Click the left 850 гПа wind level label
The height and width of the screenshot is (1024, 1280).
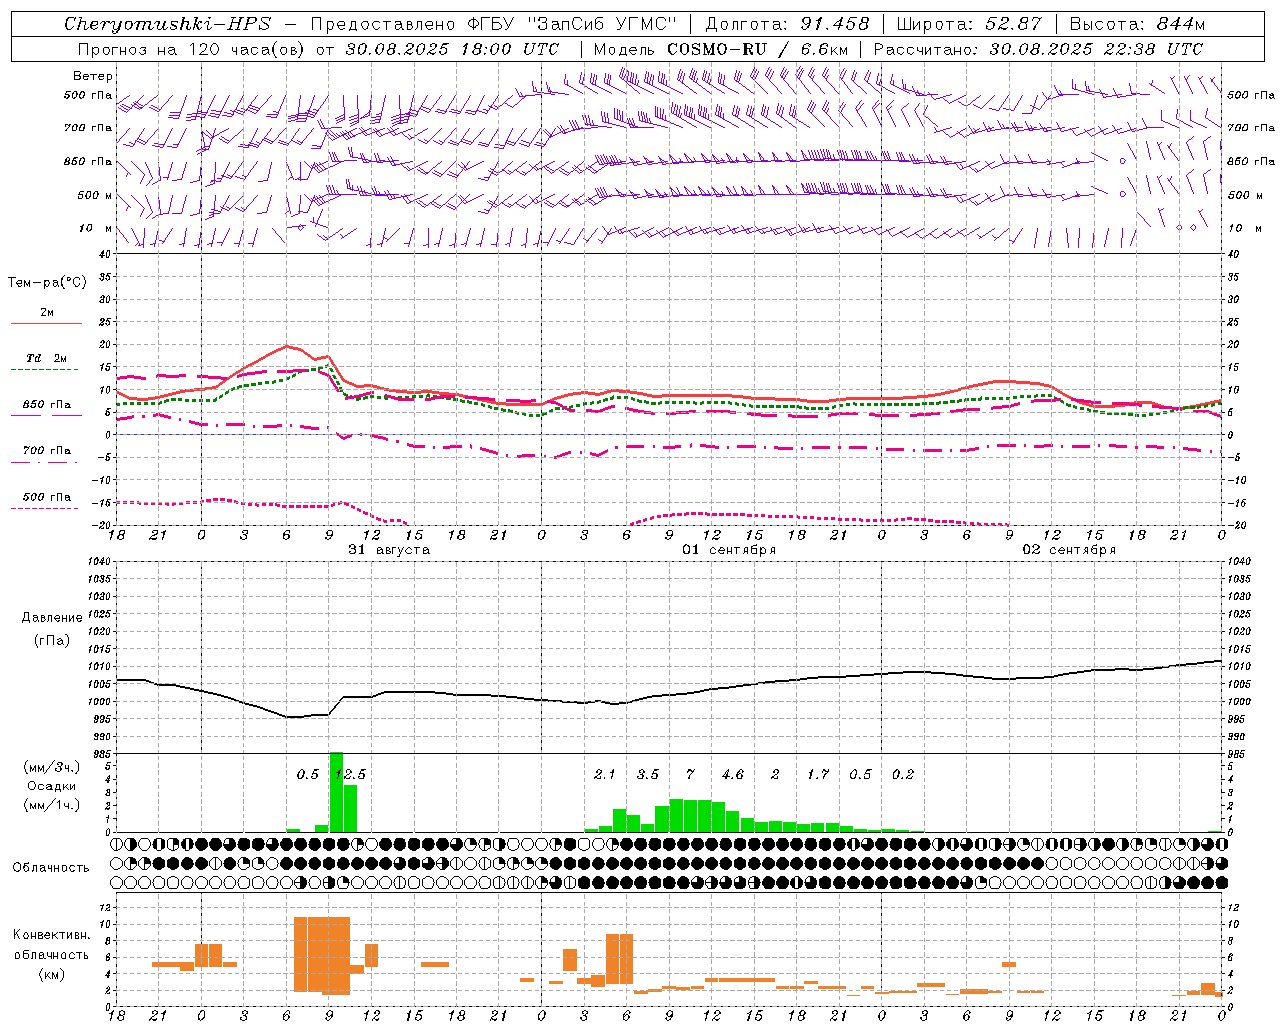[x=88, y=161]
